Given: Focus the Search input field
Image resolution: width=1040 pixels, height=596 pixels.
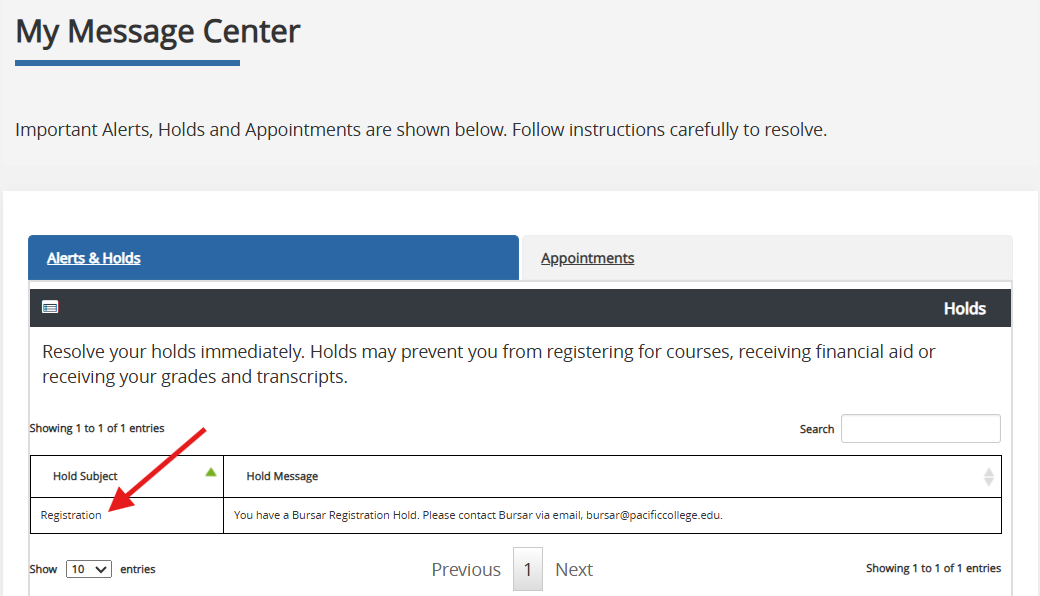Looking at the screenshot, I should (x=920, y=429).
